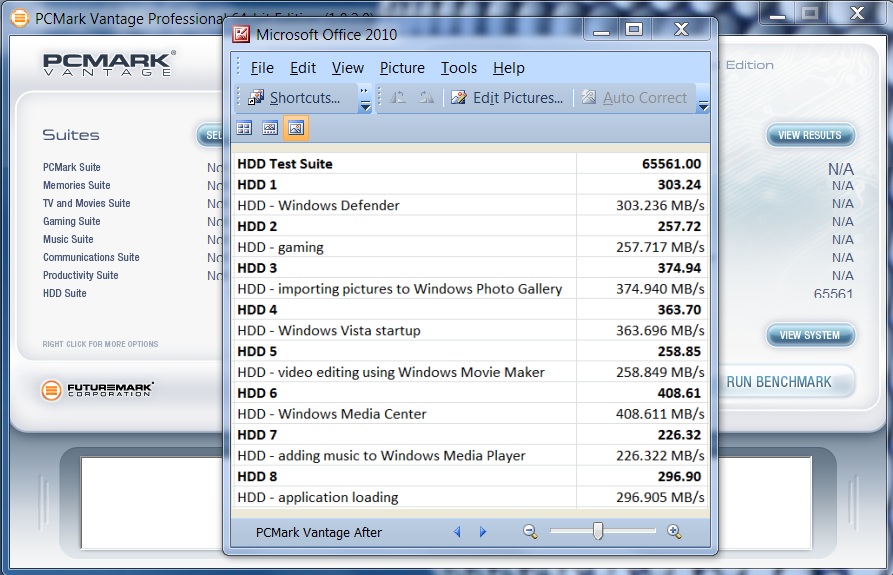Go to the next picture arrow

click(483, 532)
